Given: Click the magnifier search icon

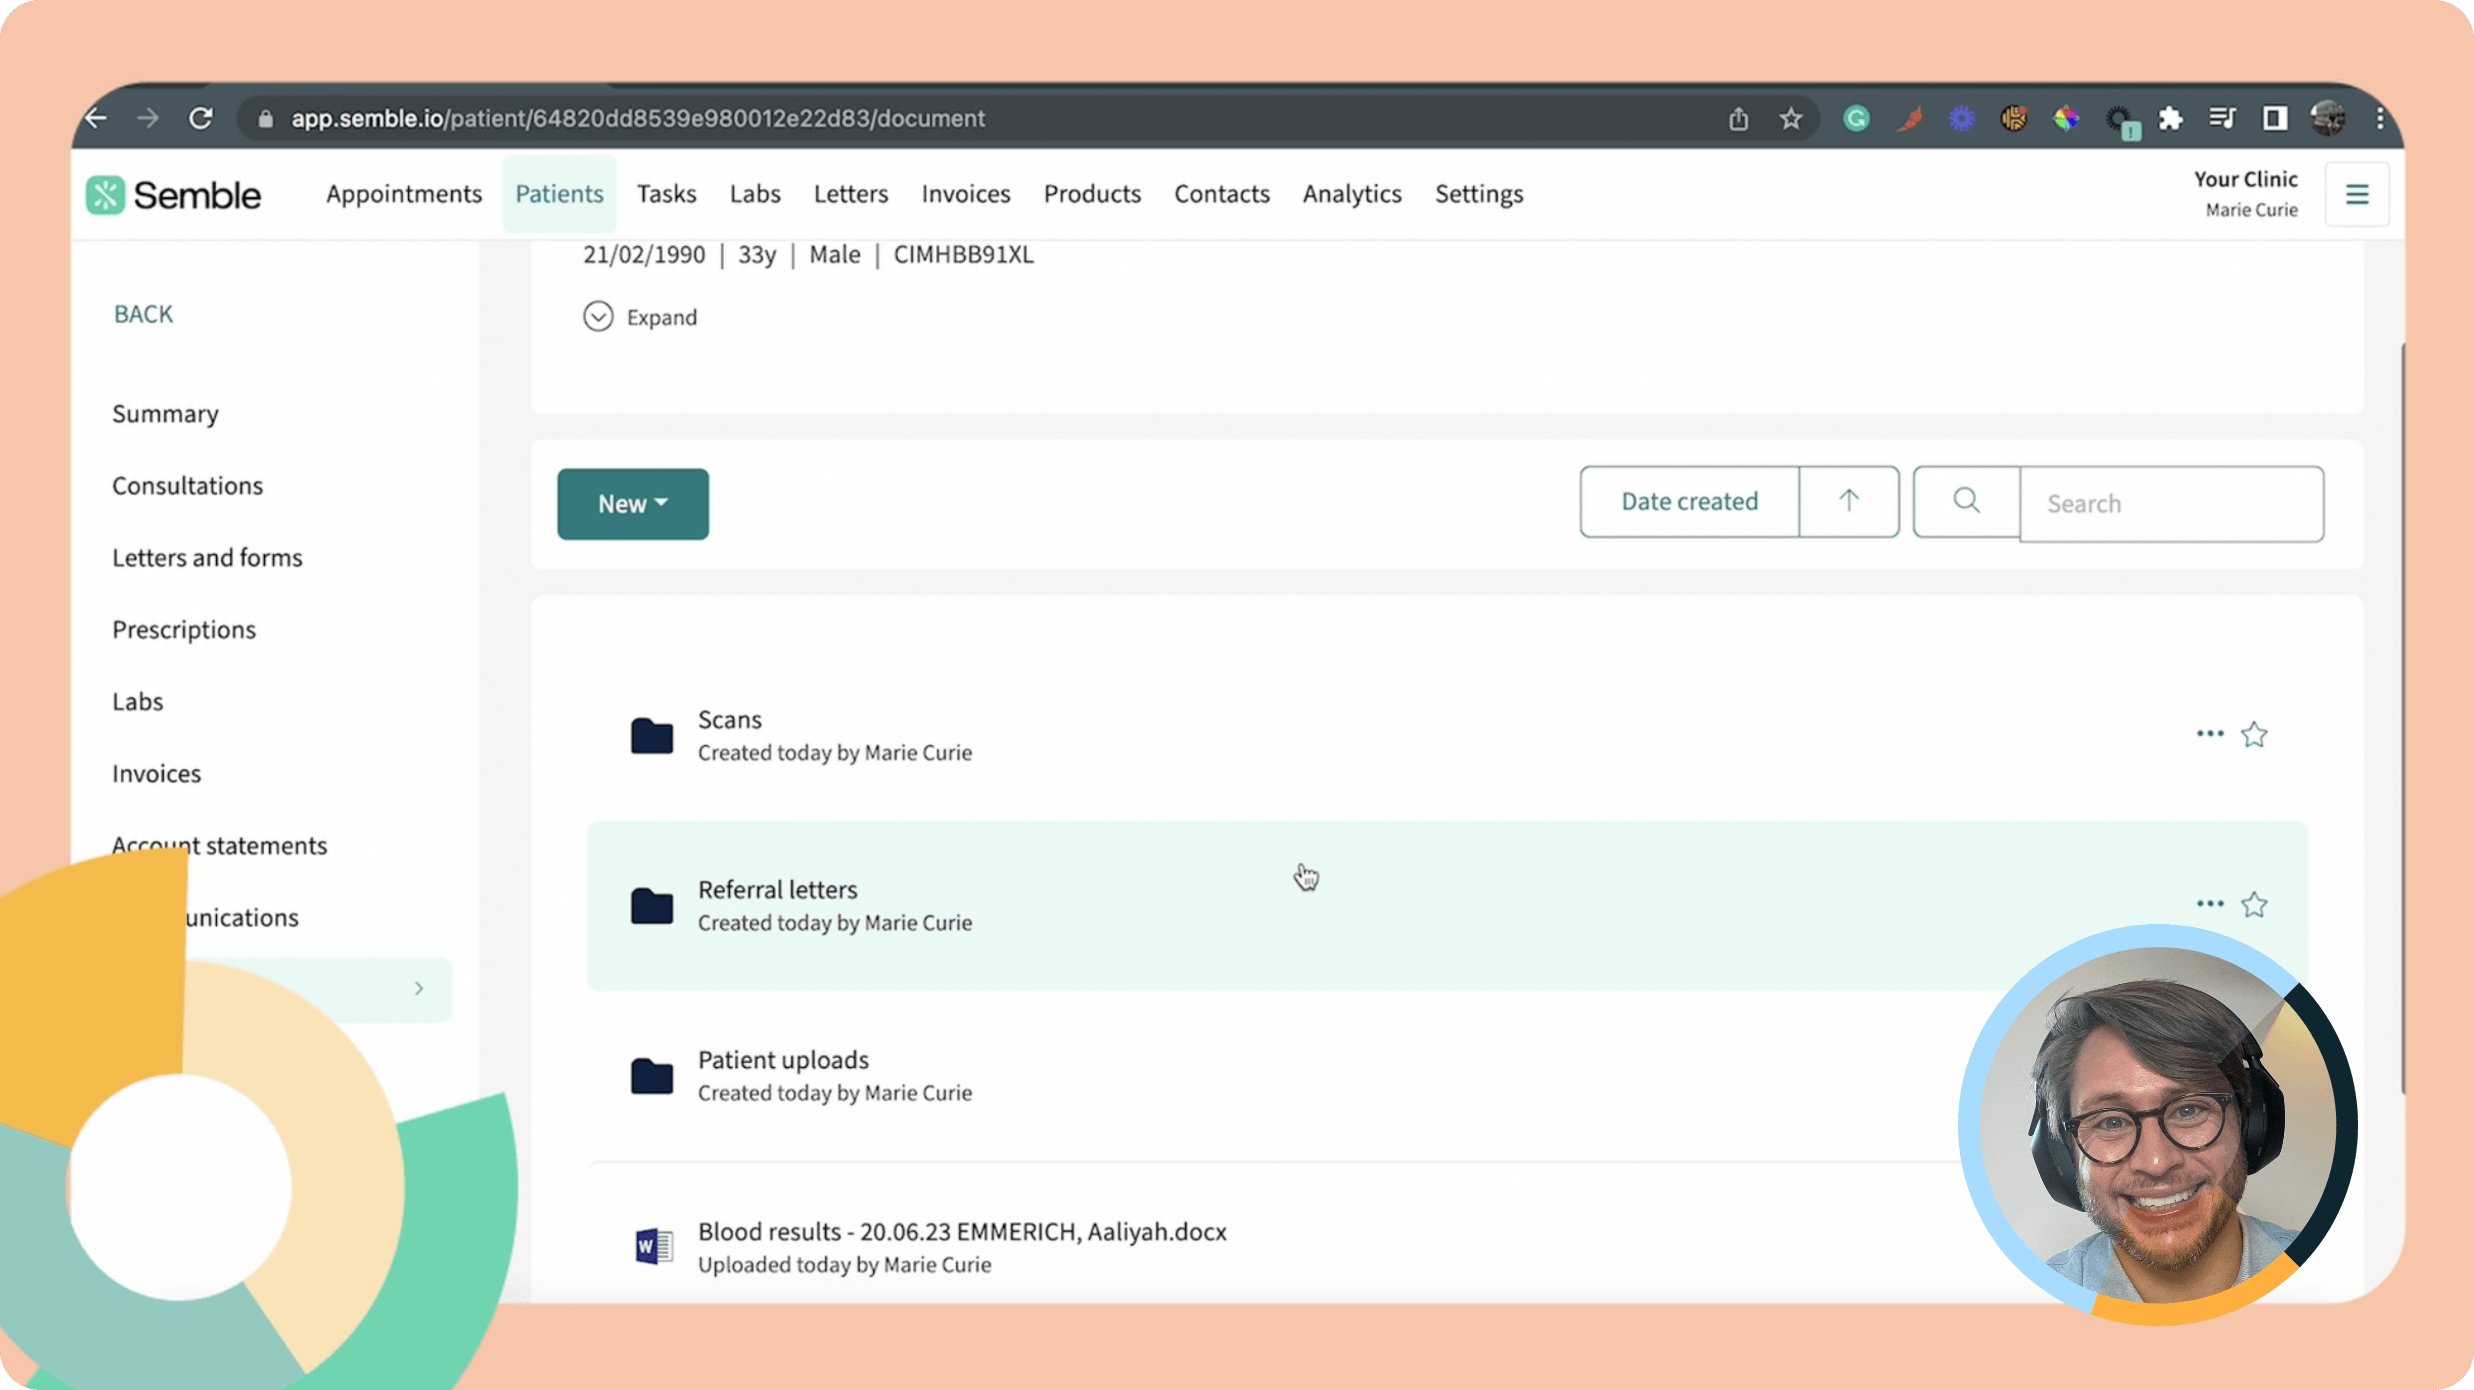Looking at the screenshot, I should [x=1966, y=501].
